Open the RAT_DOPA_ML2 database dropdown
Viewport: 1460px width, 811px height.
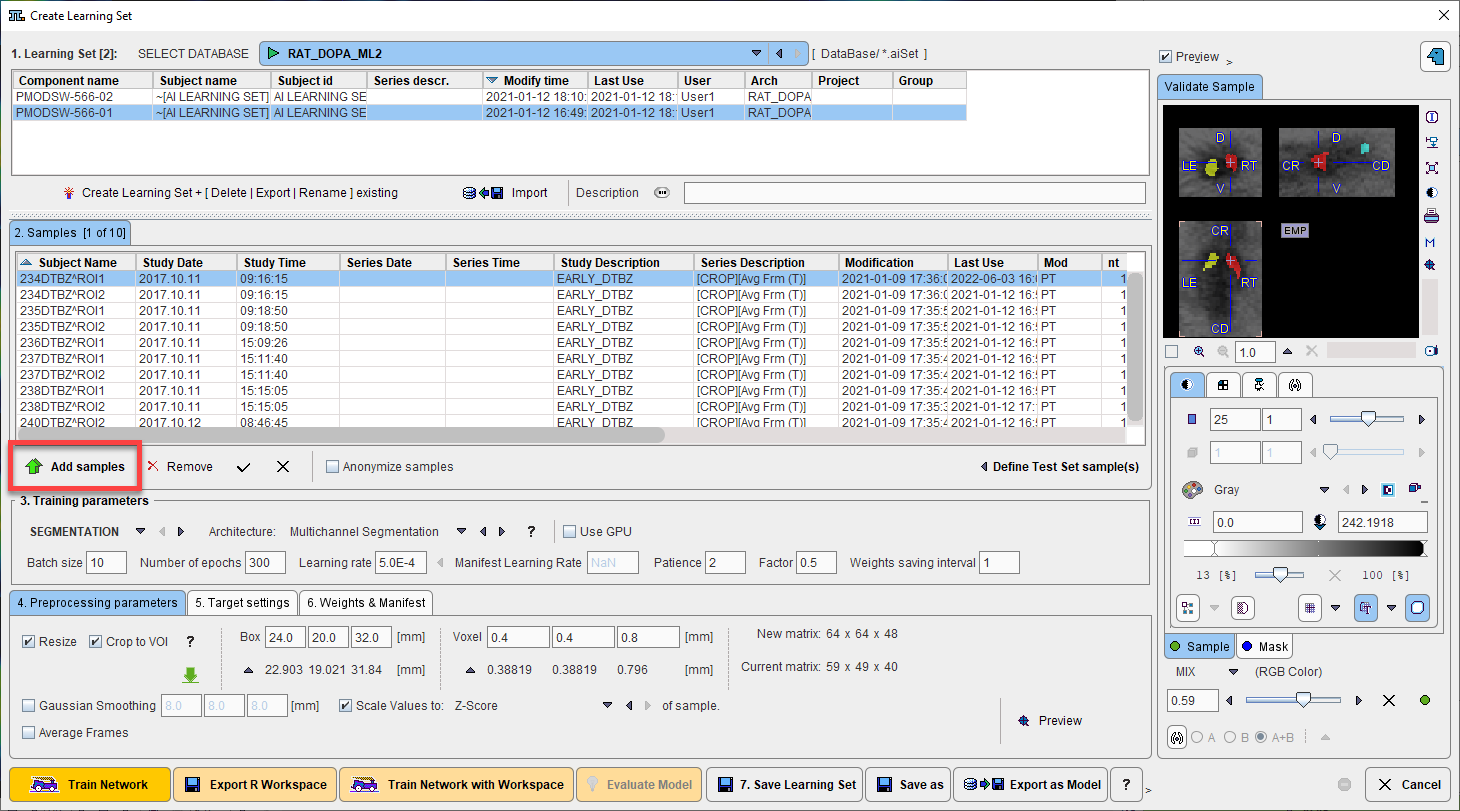[x=757, y=54]
